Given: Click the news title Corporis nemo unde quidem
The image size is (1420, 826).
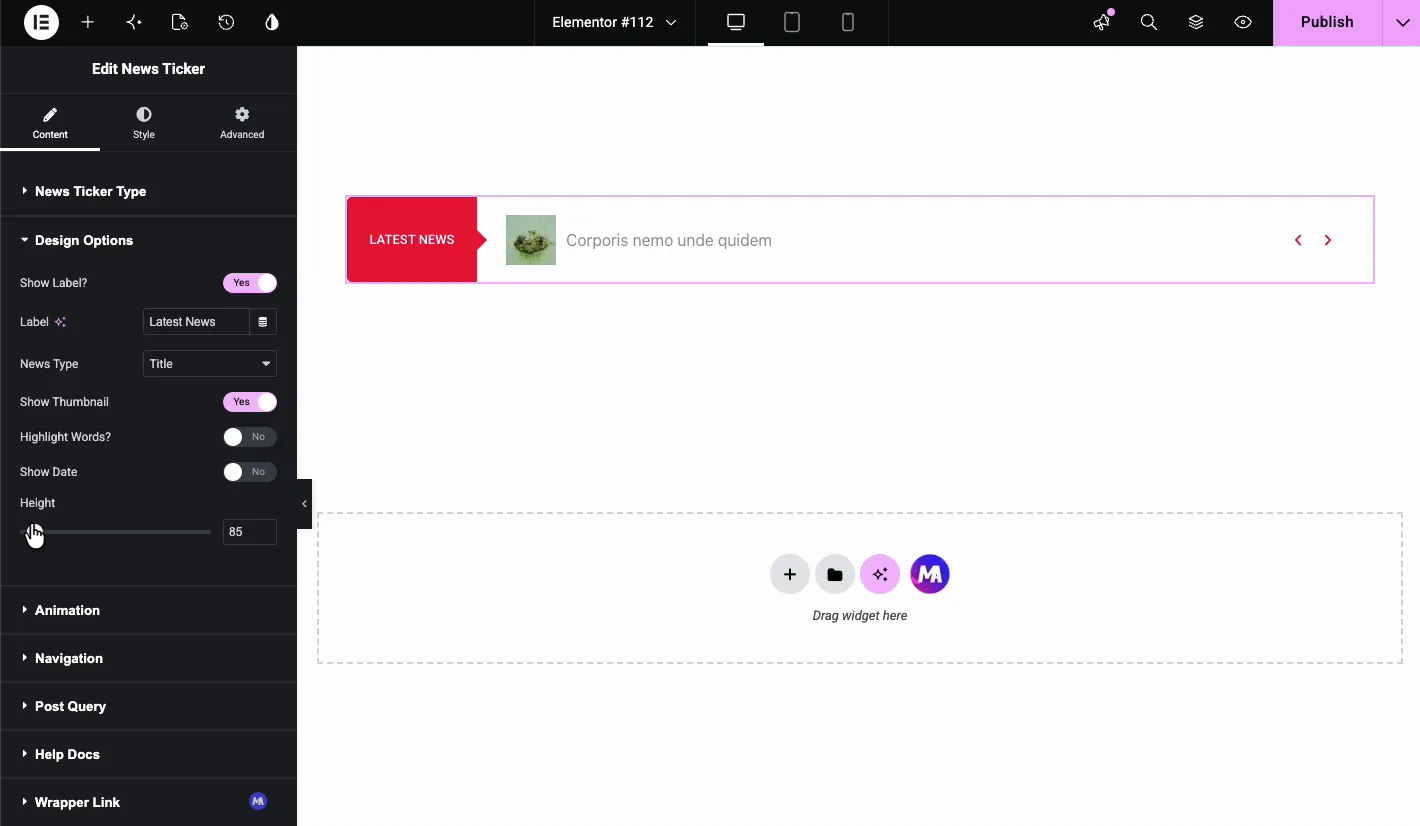Looking at the screenshot, I should 669,240.
